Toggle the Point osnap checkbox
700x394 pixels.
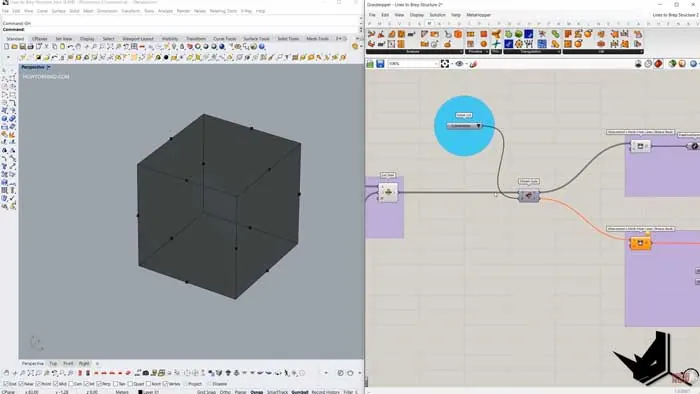(38, 384)
